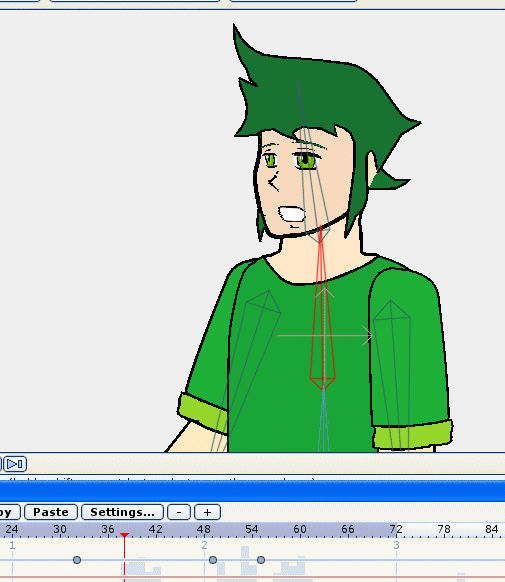
Task: Click the step forward one frame button
Action: coord(15,464)
